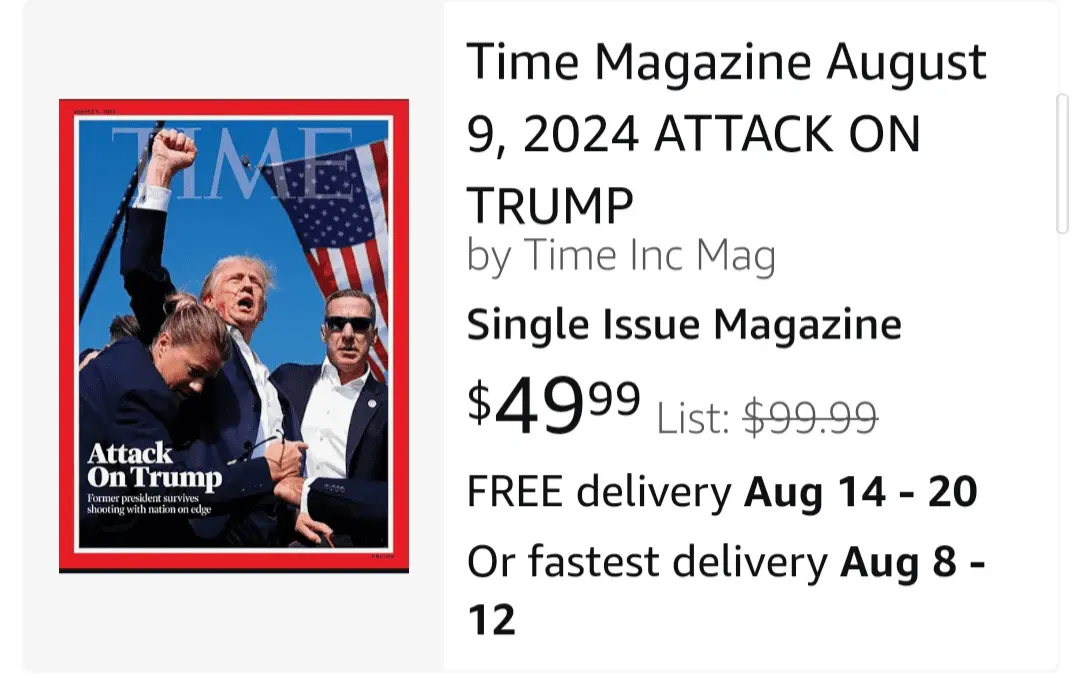This screenshot has height=675, width=1080.
Task: Click the "FREE delivery" text
Action: (x=599, y=492)
